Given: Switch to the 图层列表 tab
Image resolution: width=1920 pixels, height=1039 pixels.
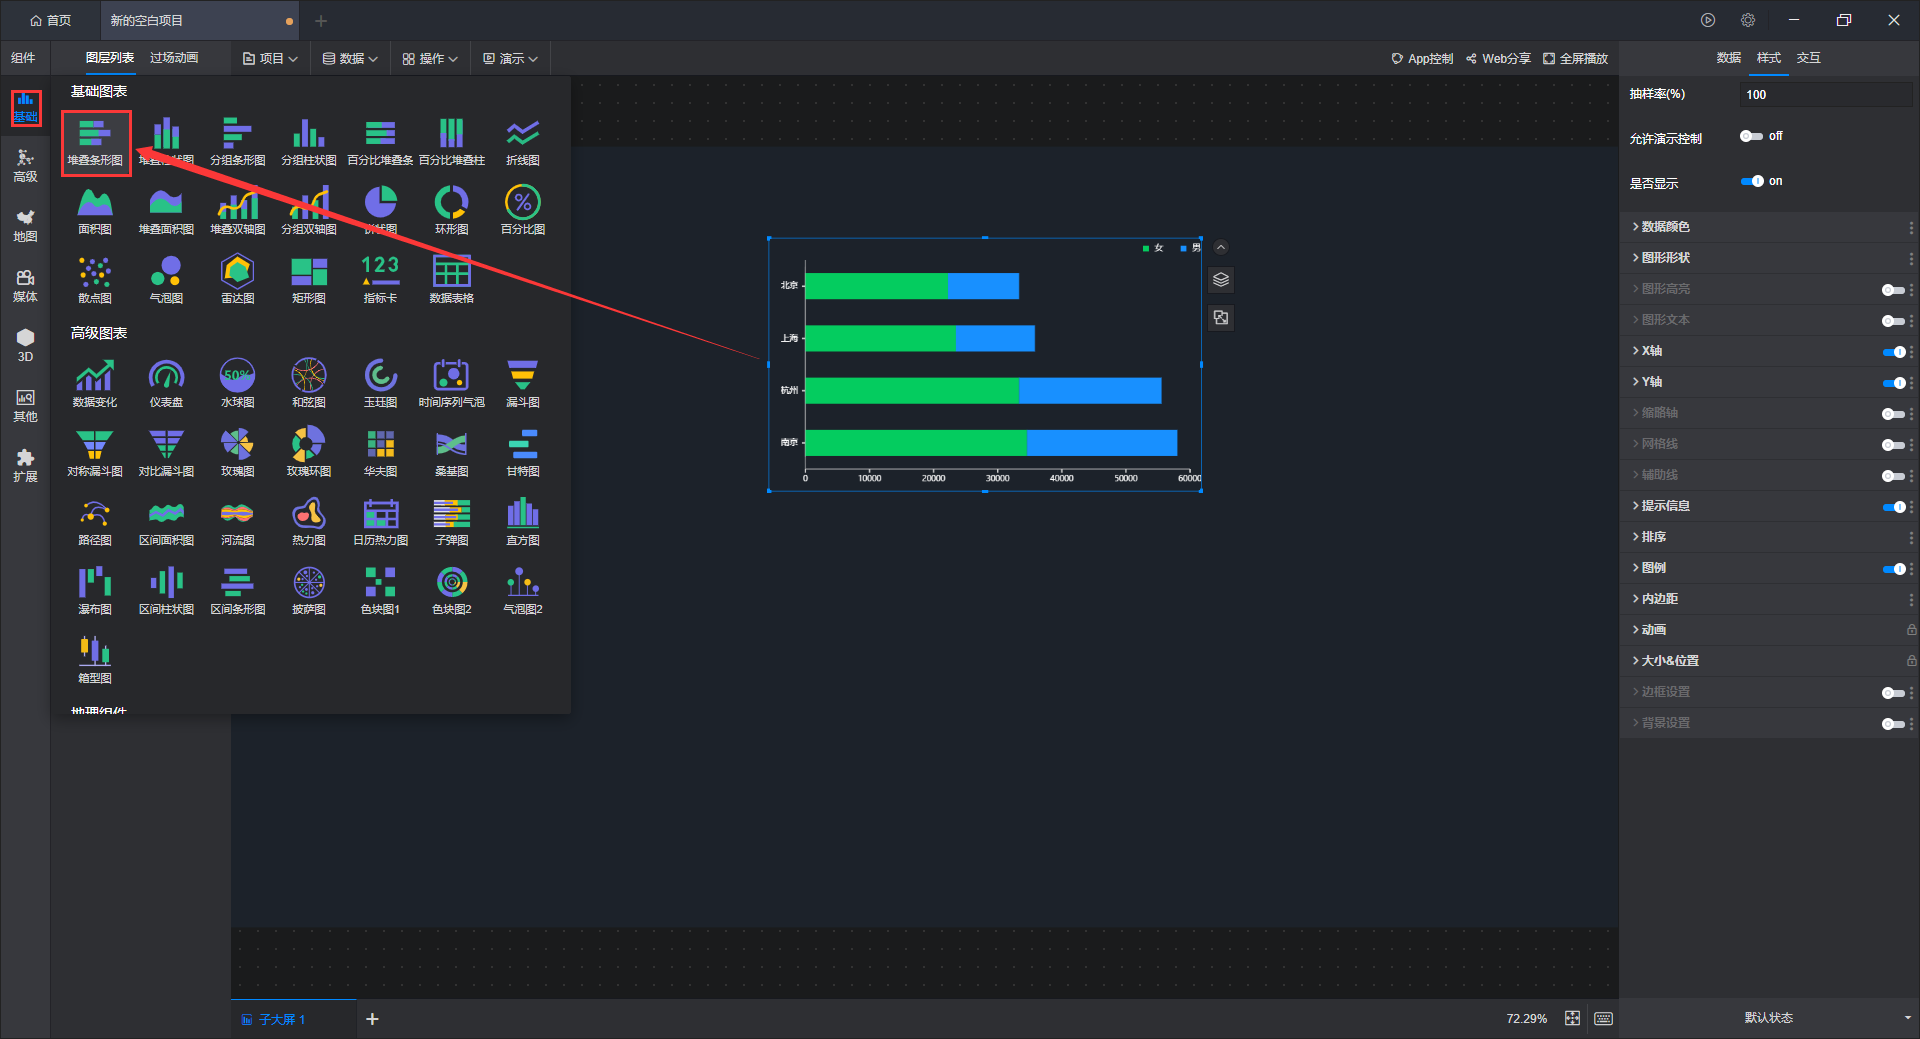Looking at the screenshot, I should [110, 58].
